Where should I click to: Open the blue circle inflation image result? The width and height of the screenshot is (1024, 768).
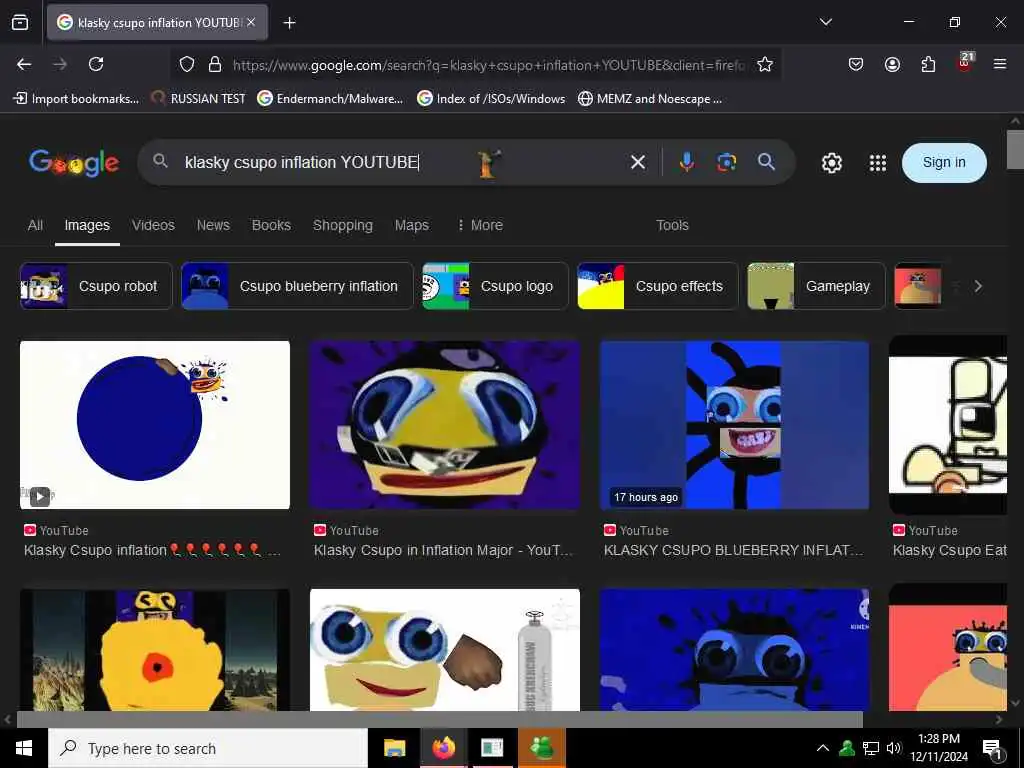click(x=155, y=424)
